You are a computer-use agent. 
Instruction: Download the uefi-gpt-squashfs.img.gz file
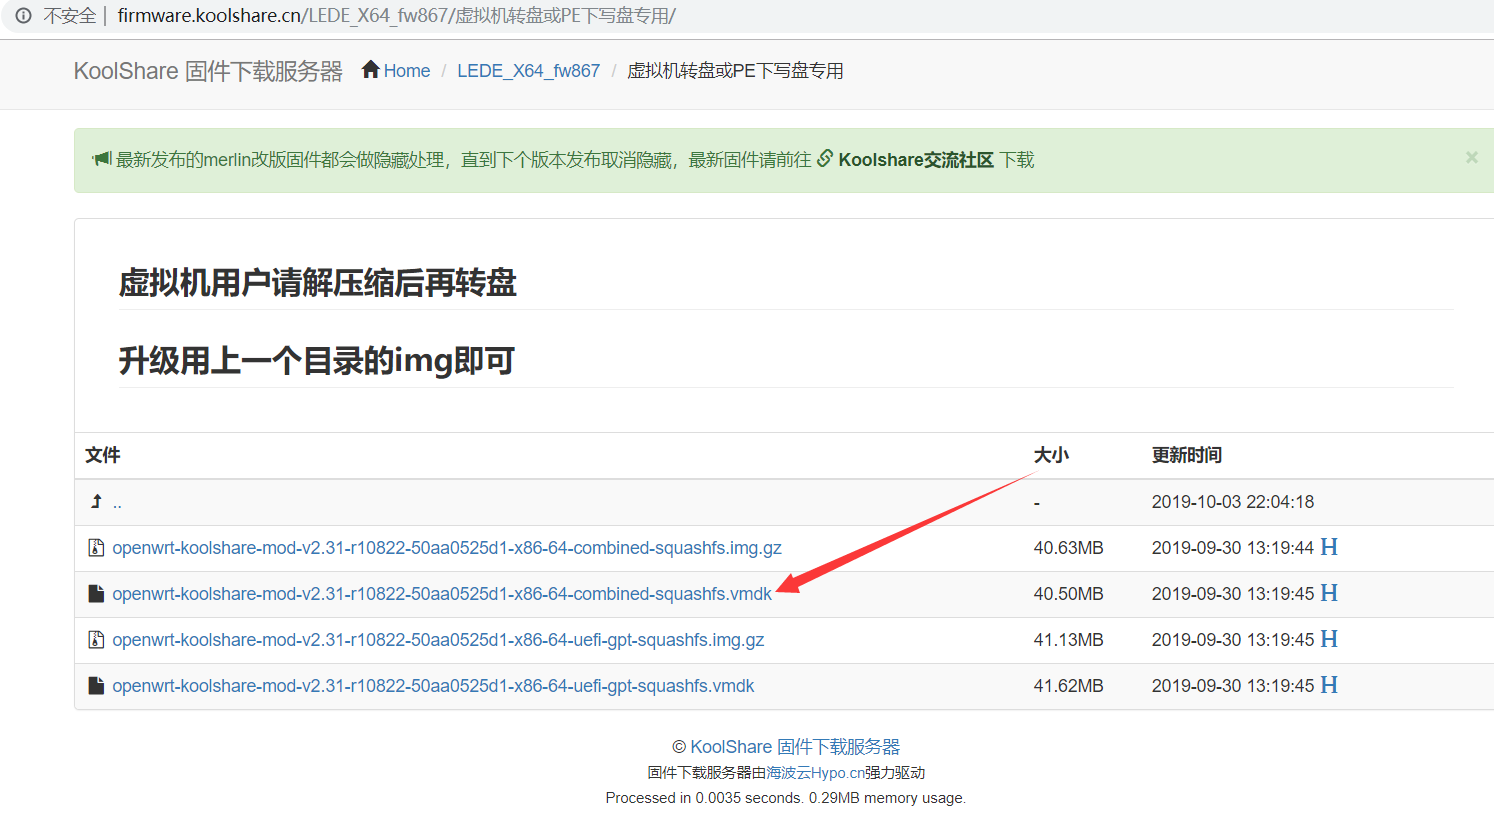coord(438,640)
